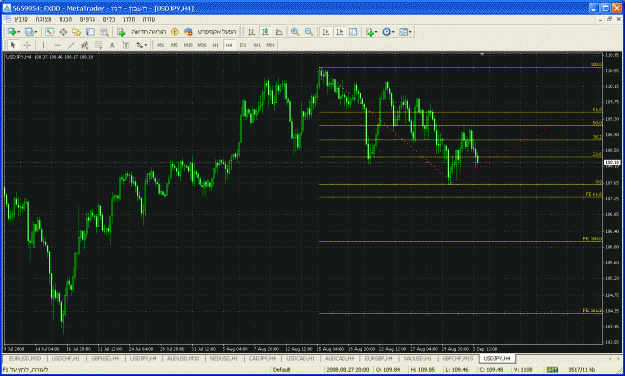Select the Trendline tool
Image resolution: width=625 pixels, height=376 pixels.
tap(71, 45)
